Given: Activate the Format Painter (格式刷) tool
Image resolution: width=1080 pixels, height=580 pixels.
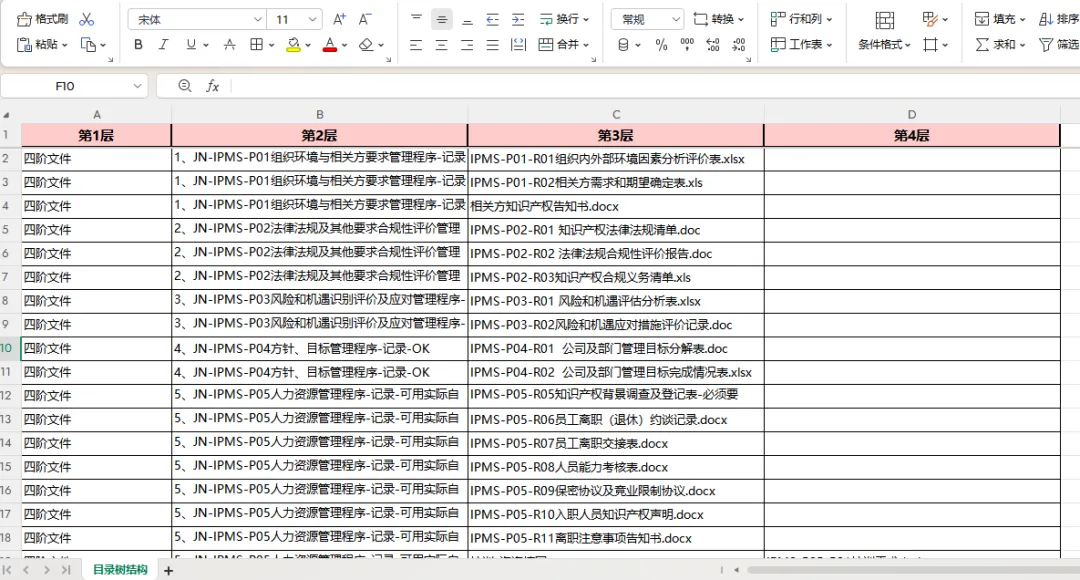Looking at the screenshot, I should 42,19.
